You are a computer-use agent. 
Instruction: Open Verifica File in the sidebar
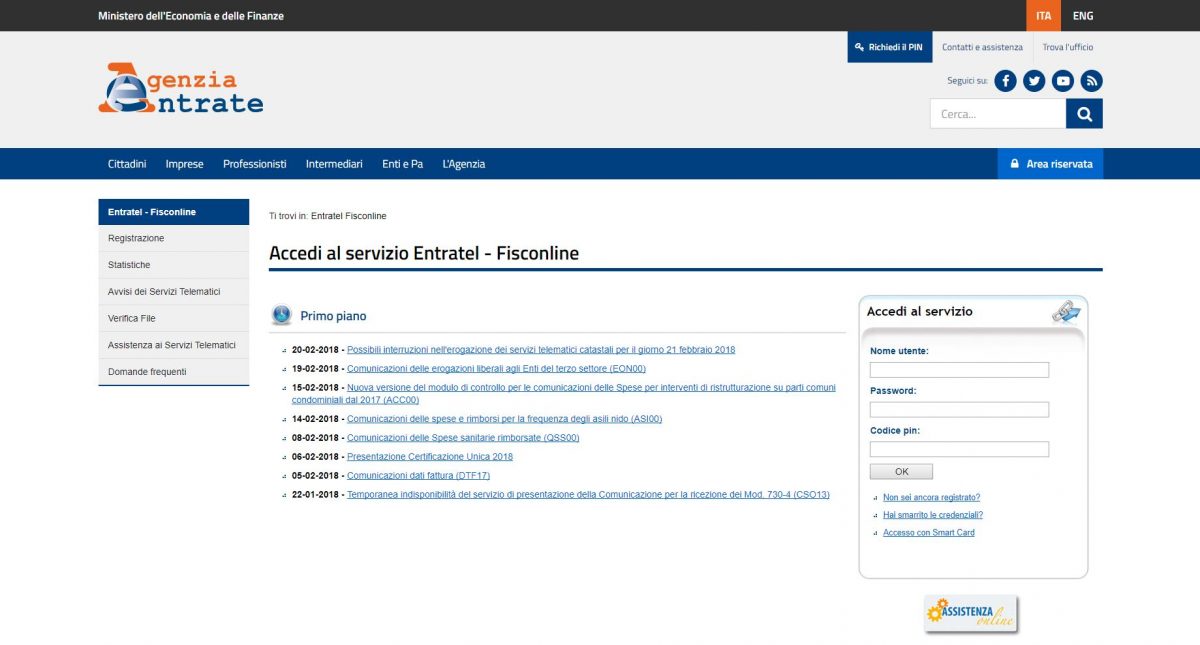(174, 318)
